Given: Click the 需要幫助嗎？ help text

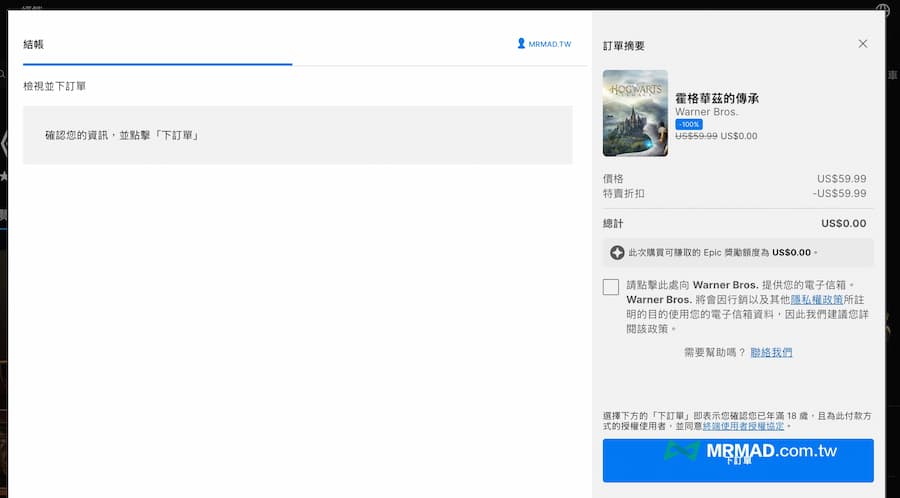Looking at the screenshot, I should [715, 352].
